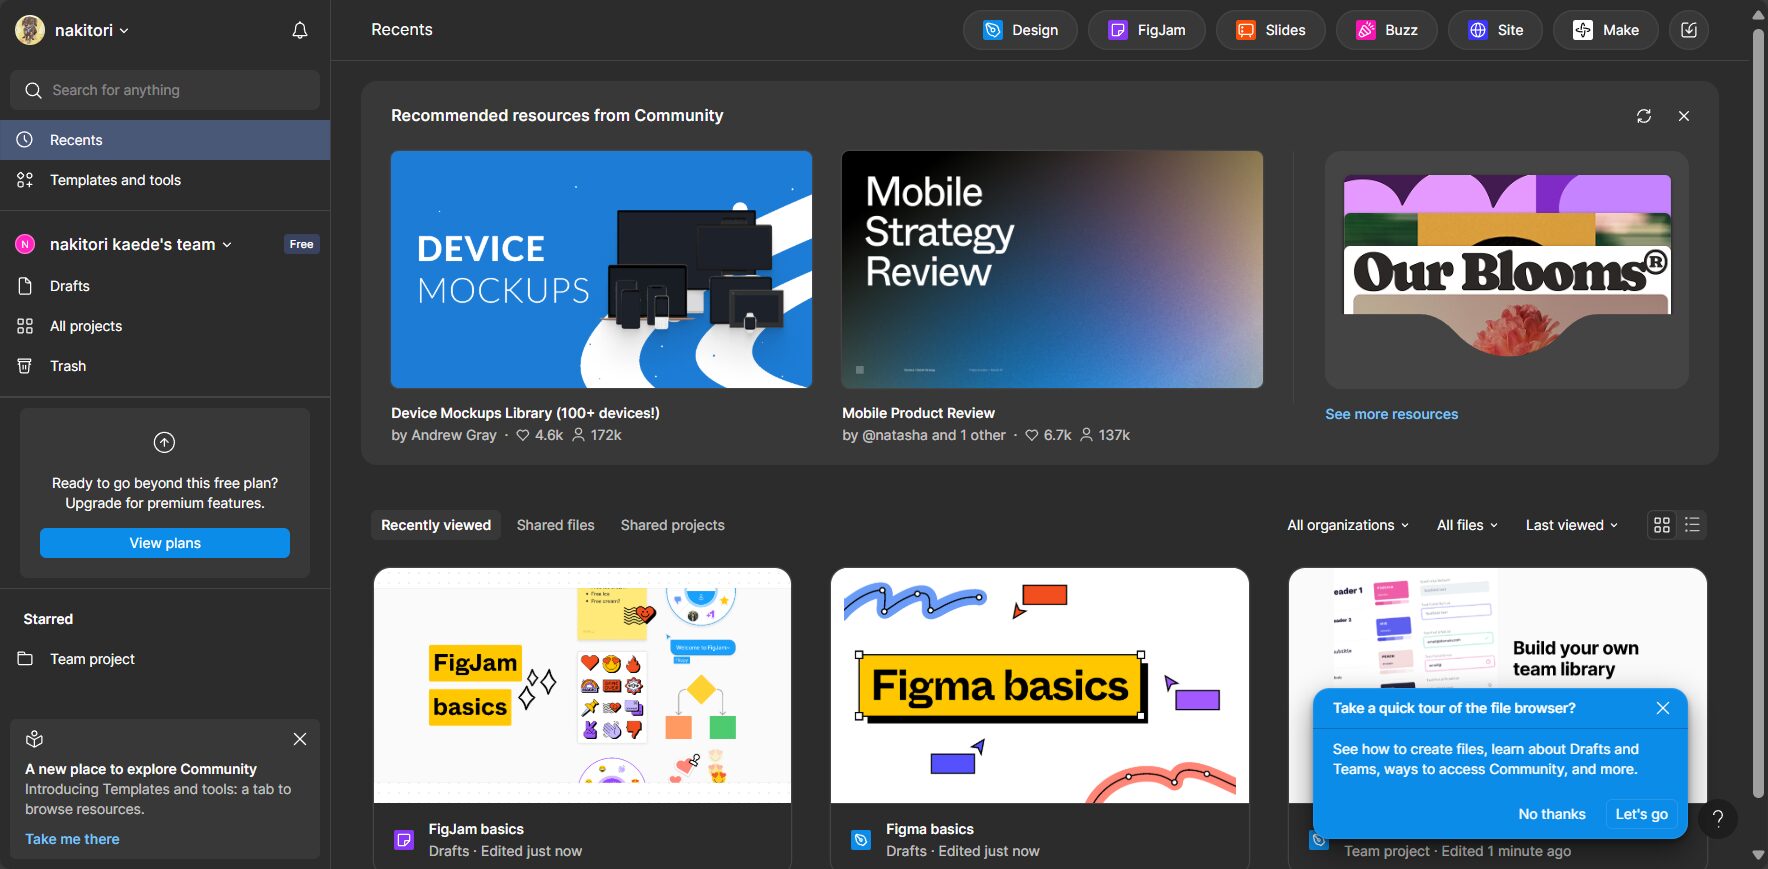Create a new FigJam board
Image resolution: width=1768 pixels, height=869 pixels.
[x=1147, y=30]
